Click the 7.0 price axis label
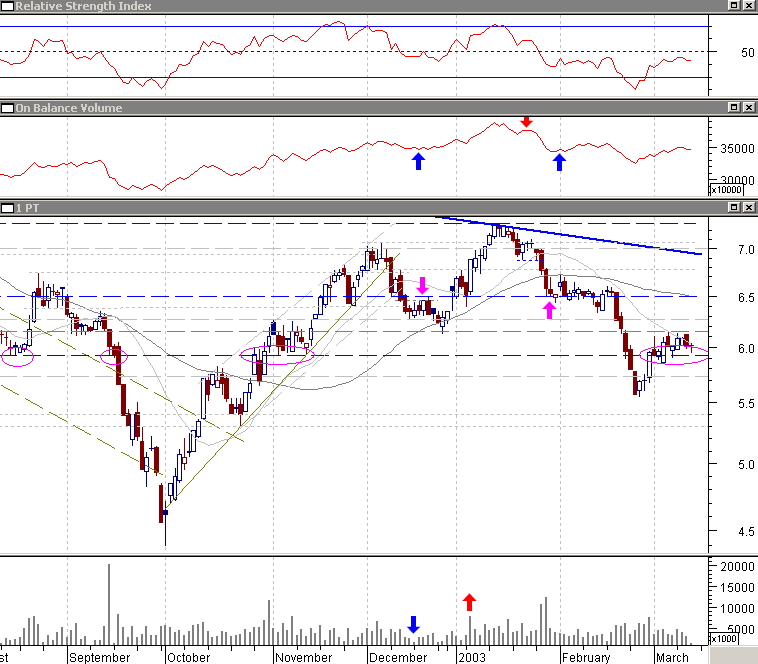The height and width of the screenshot is (664, 758). (x=746, y=249)
